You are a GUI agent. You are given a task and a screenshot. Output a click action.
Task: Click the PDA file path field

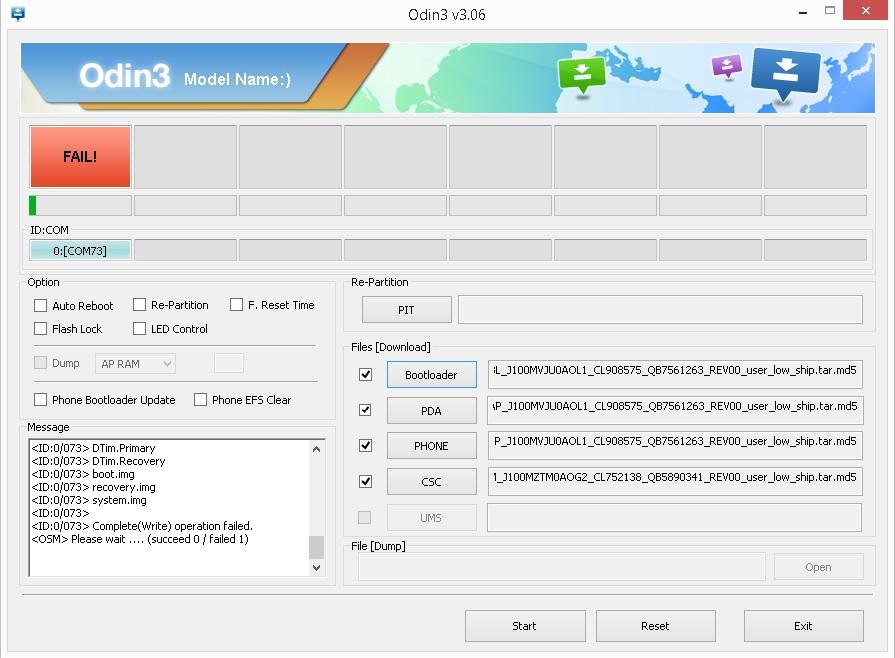point(675,410)
